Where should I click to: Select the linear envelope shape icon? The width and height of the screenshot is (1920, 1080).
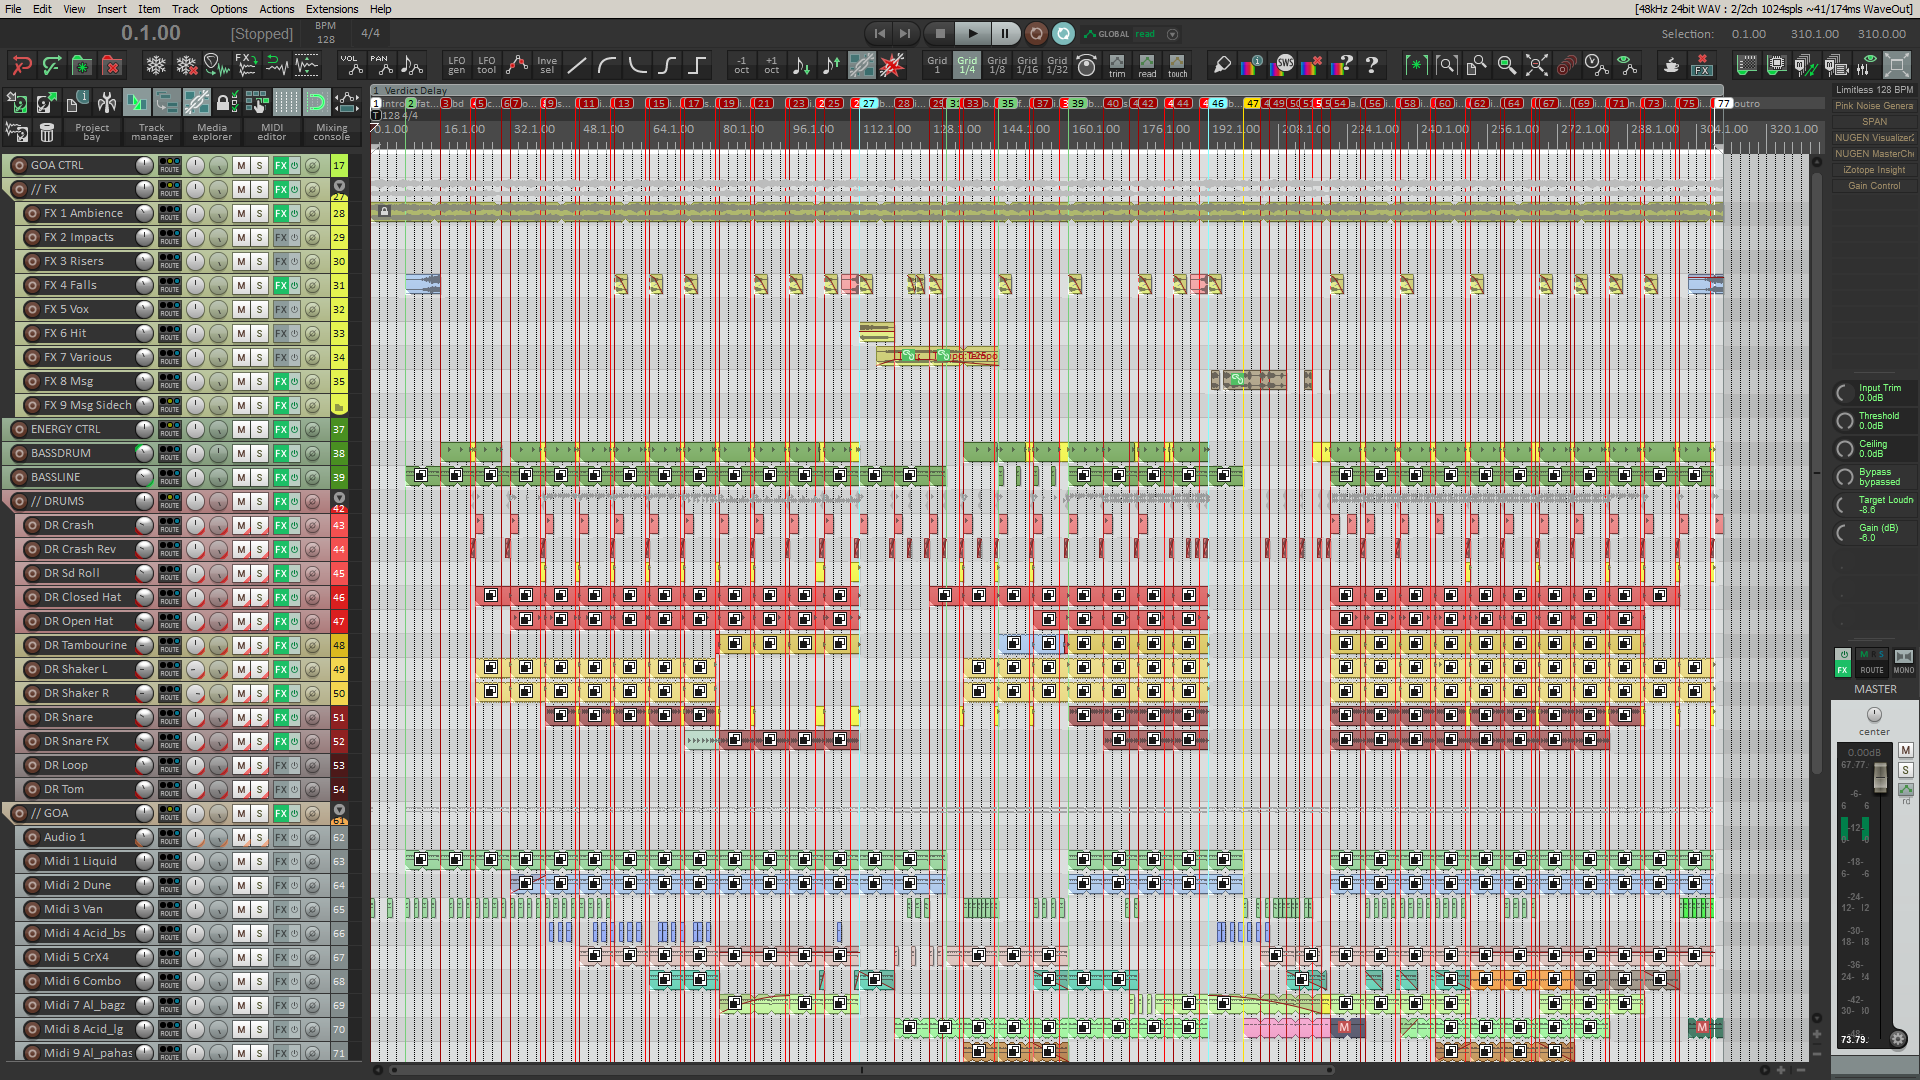click(x=577, y=66)
